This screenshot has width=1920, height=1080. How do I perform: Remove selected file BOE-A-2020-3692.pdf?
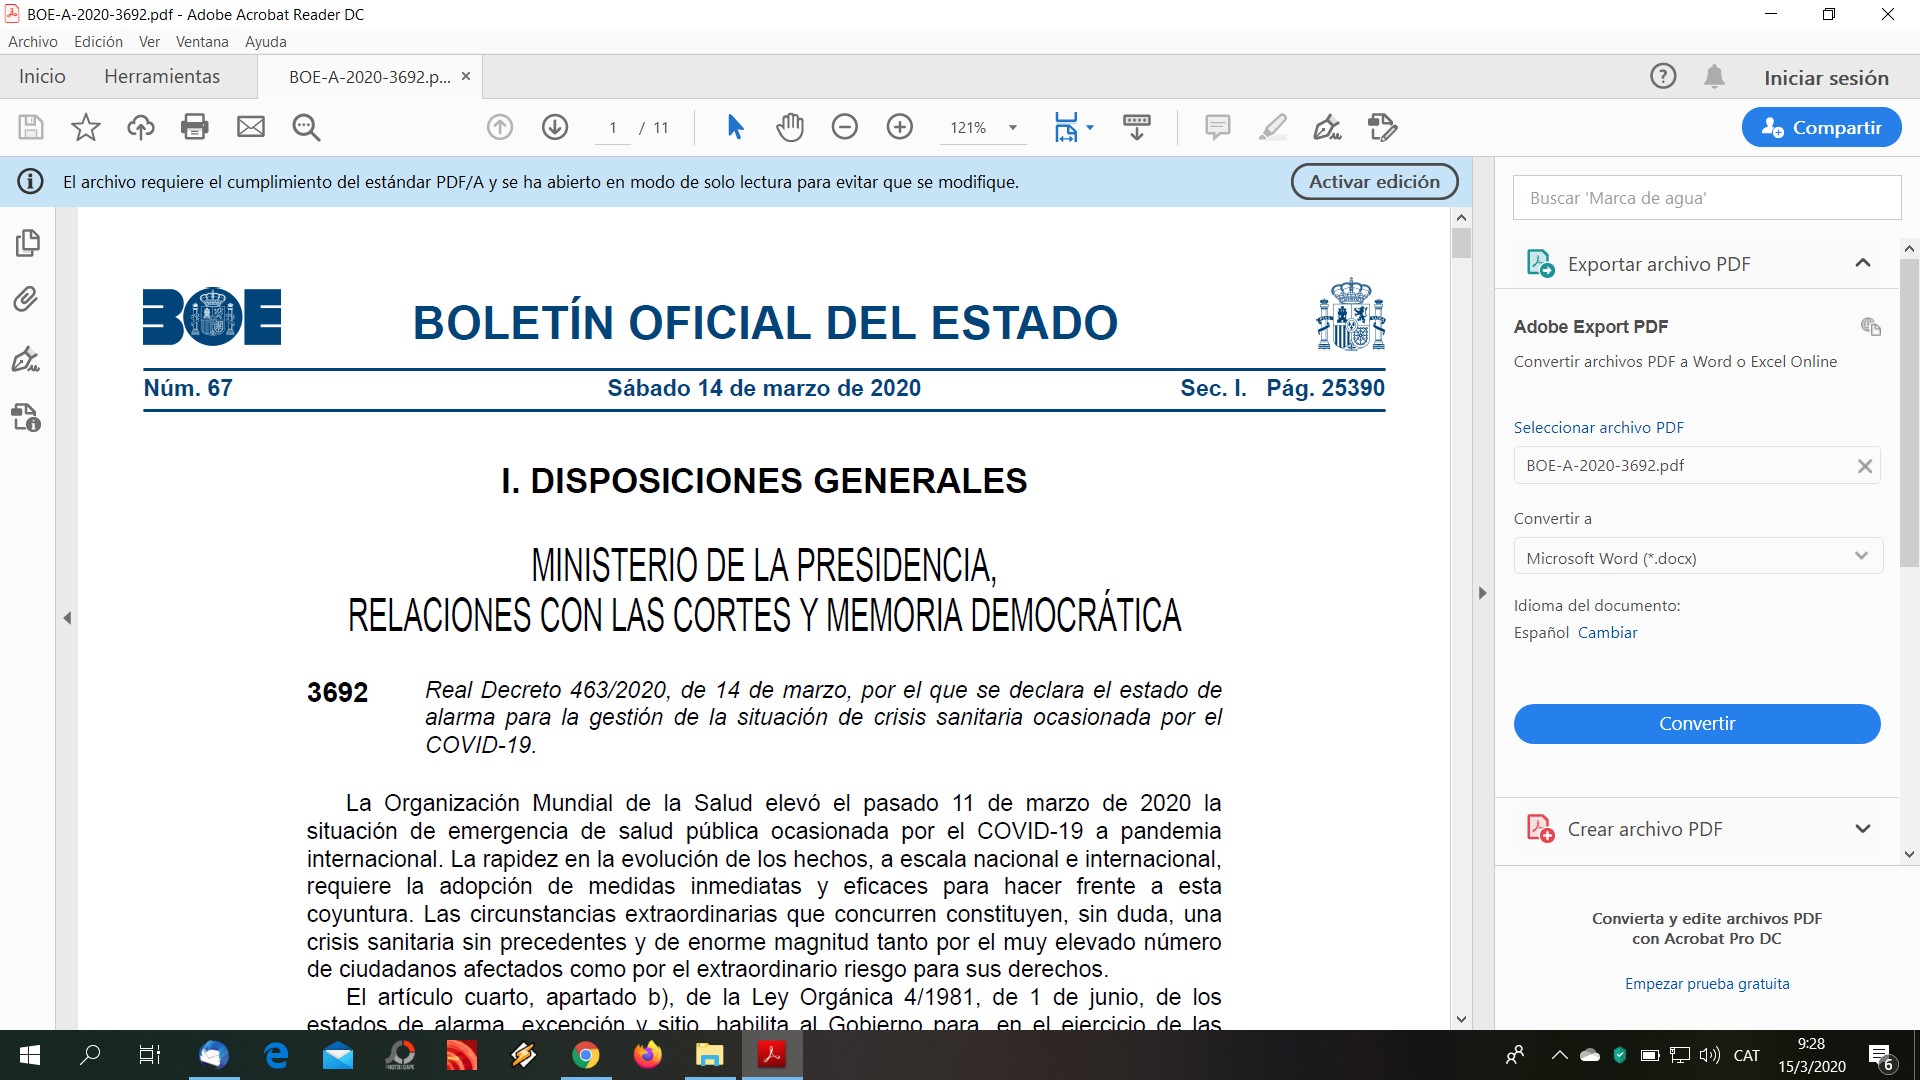(x=1864, y=466)
